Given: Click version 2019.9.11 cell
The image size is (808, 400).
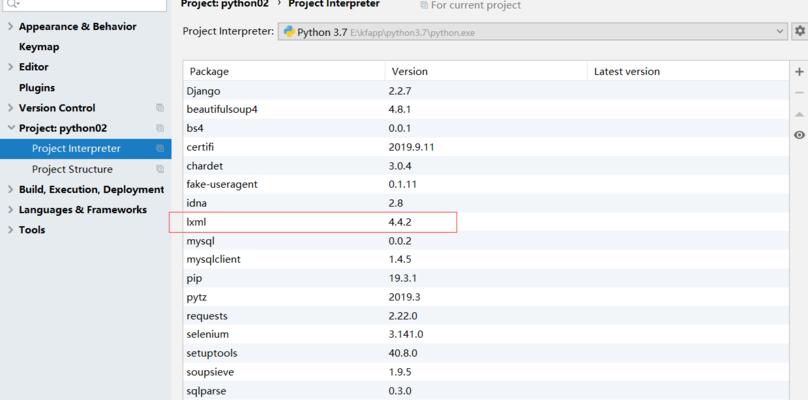Looking at the screenshot, I should pos(412,147).
